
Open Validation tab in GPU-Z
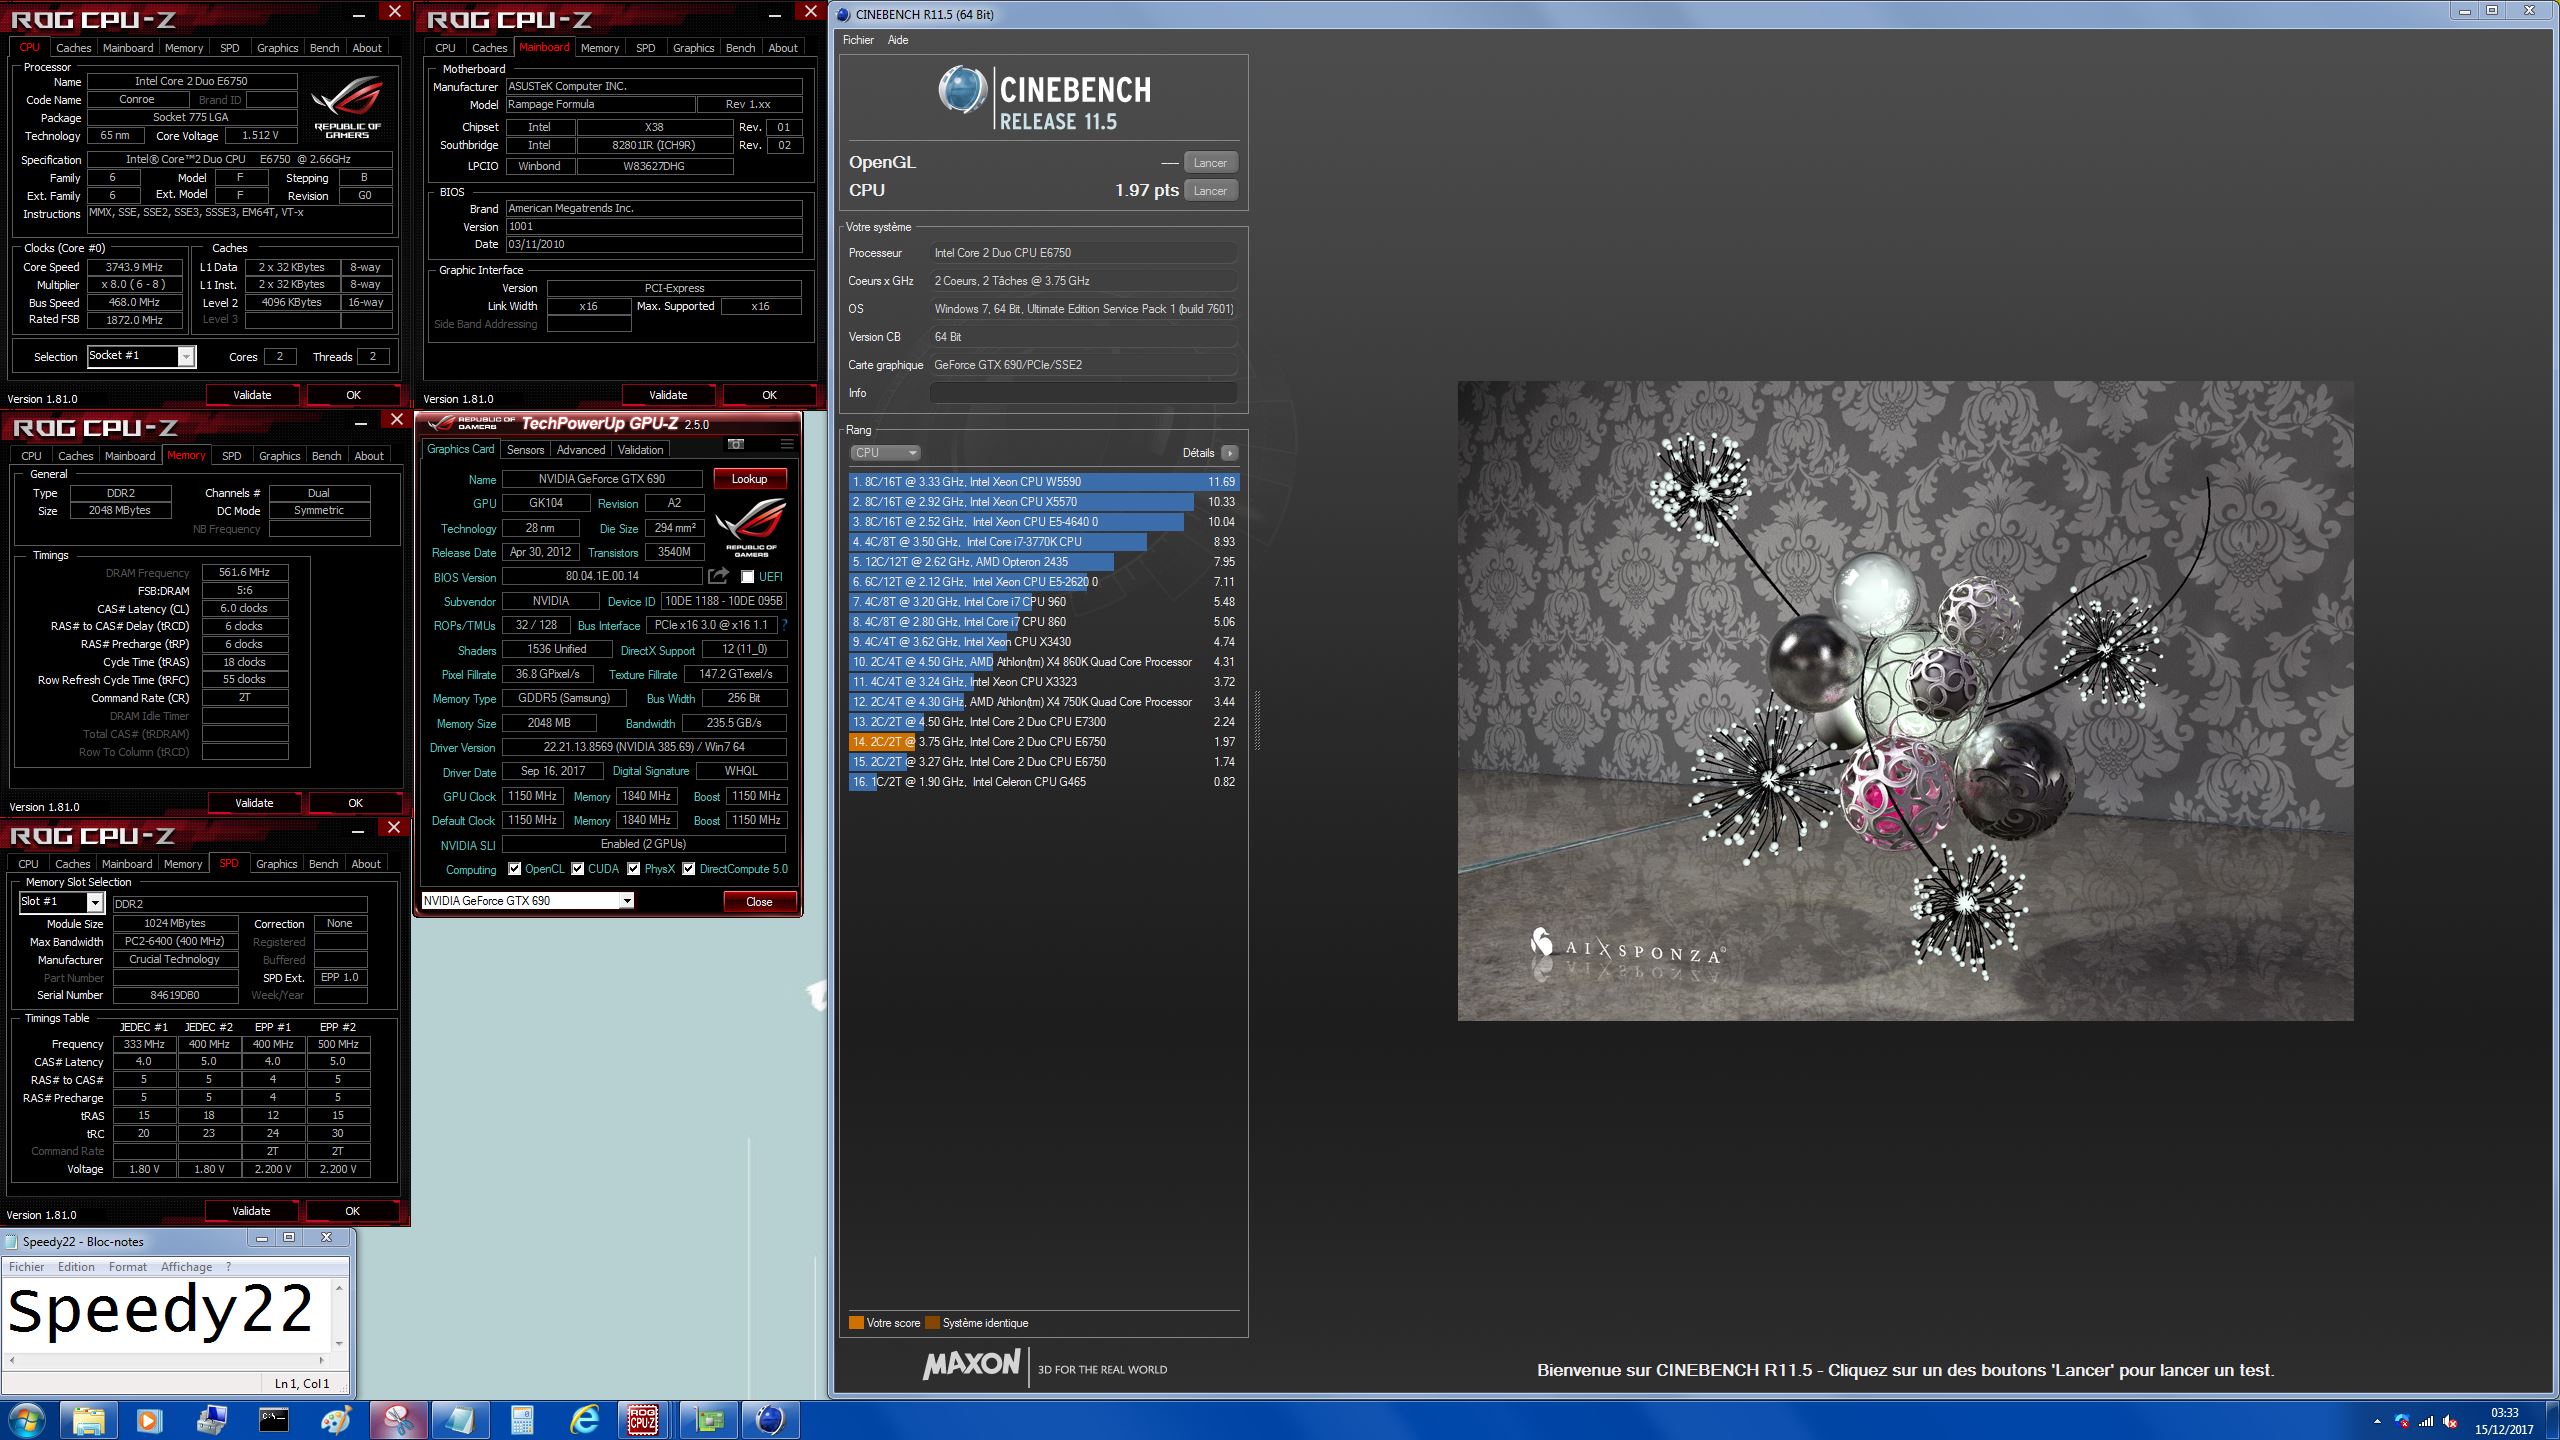pos(640,450)
